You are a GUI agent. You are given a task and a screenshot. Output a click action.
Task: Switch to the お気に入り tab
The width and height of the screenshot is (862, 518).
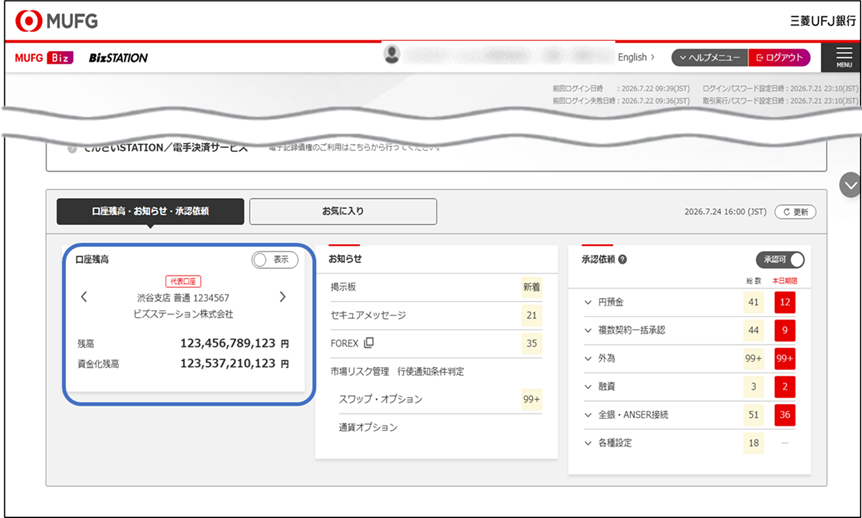(x=343, y=211)
